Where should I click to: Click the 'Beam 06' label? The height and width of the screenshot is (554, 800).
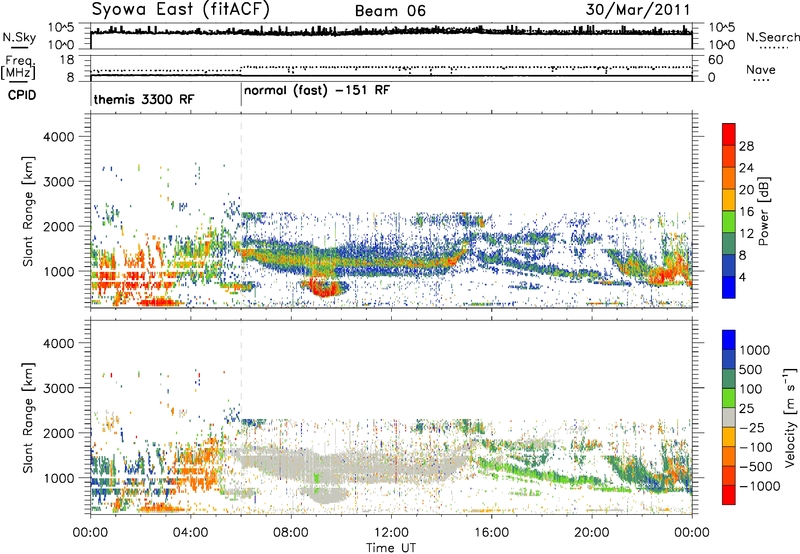click(x=390, y=11)
